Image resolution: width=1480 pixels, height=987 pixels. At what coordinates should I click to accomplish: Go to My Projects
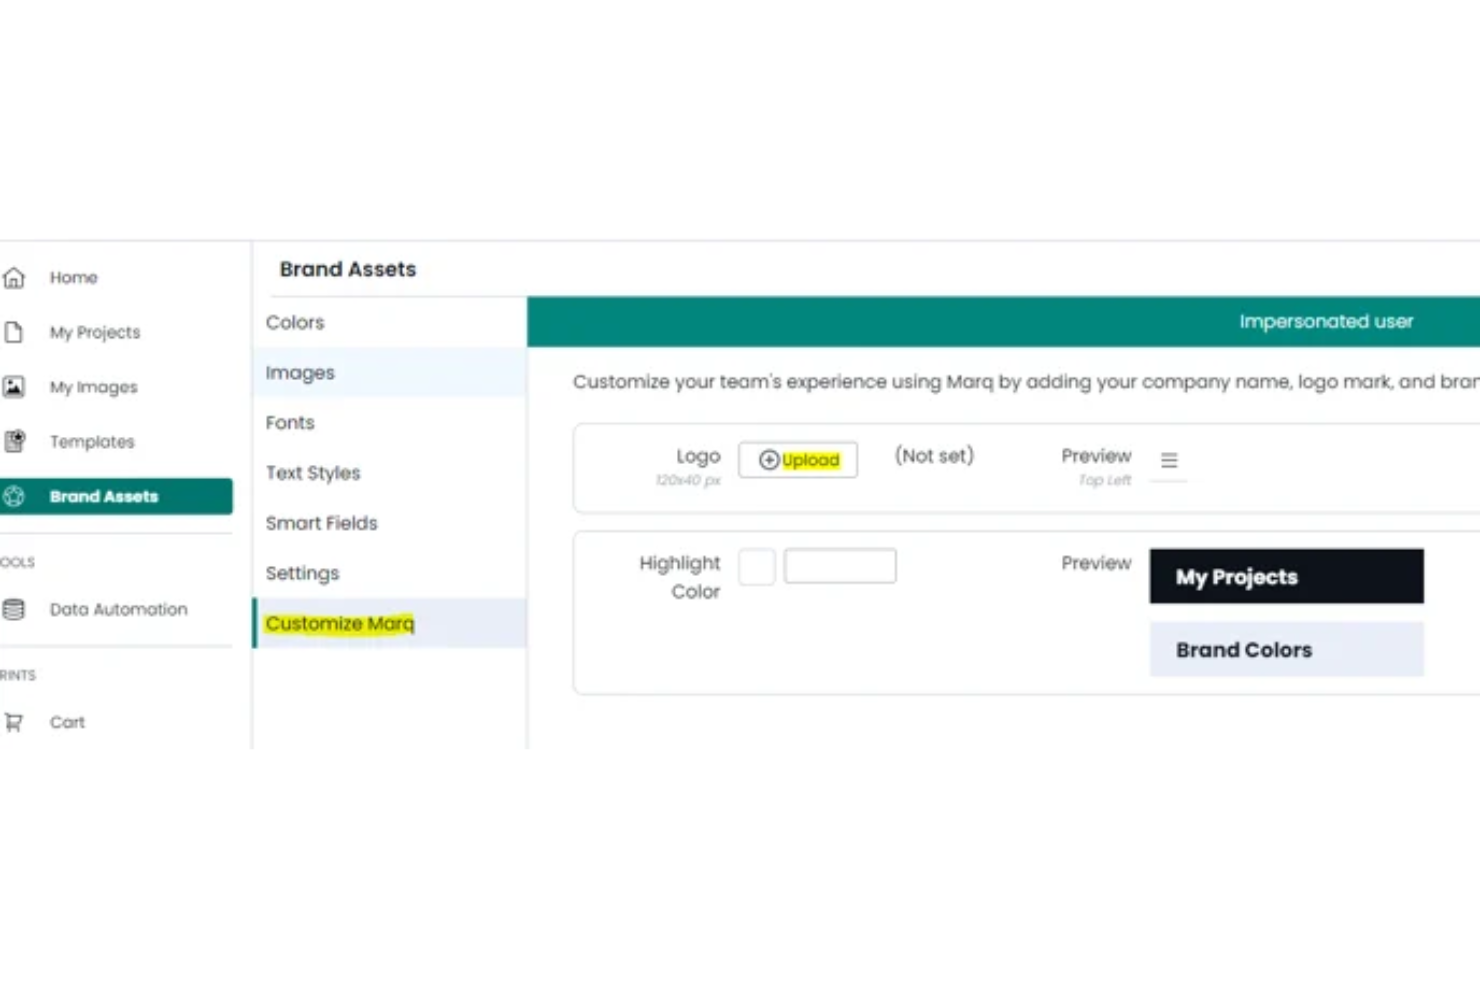95,332
